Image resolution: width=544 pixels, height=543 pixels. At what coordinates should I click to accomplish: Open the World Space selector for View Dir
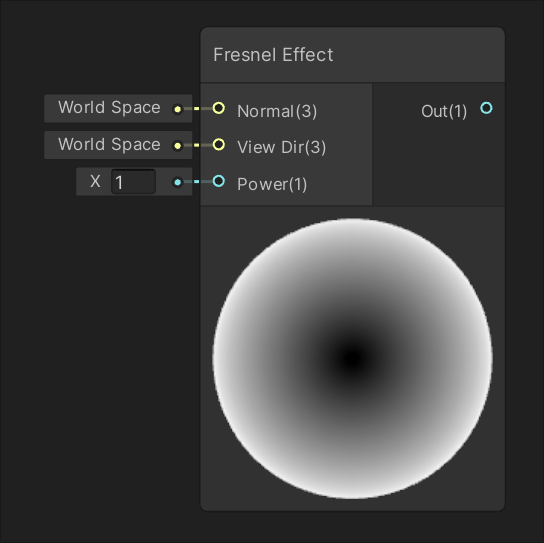pos(118,145)
